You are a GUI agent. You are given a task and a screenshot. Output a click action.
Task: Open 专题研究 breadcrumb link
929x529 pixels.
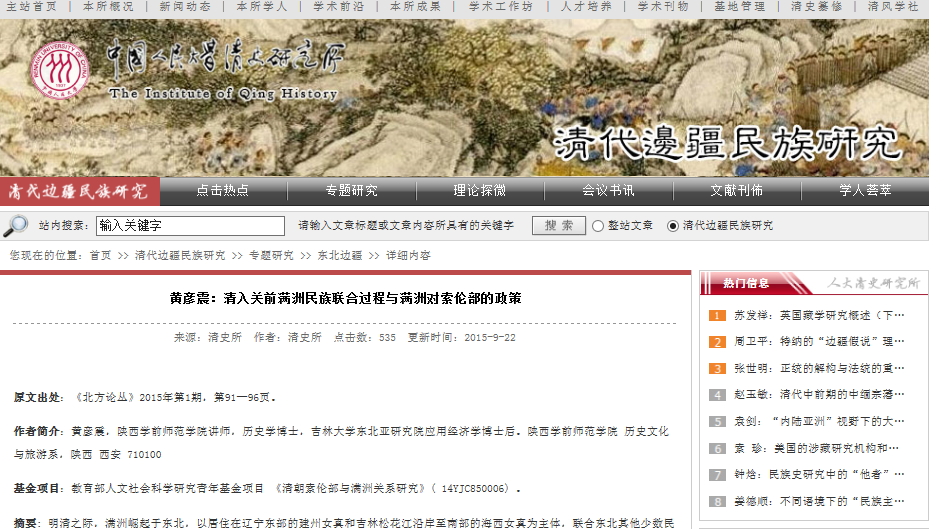pyautogui.click(x=271, y=255)
